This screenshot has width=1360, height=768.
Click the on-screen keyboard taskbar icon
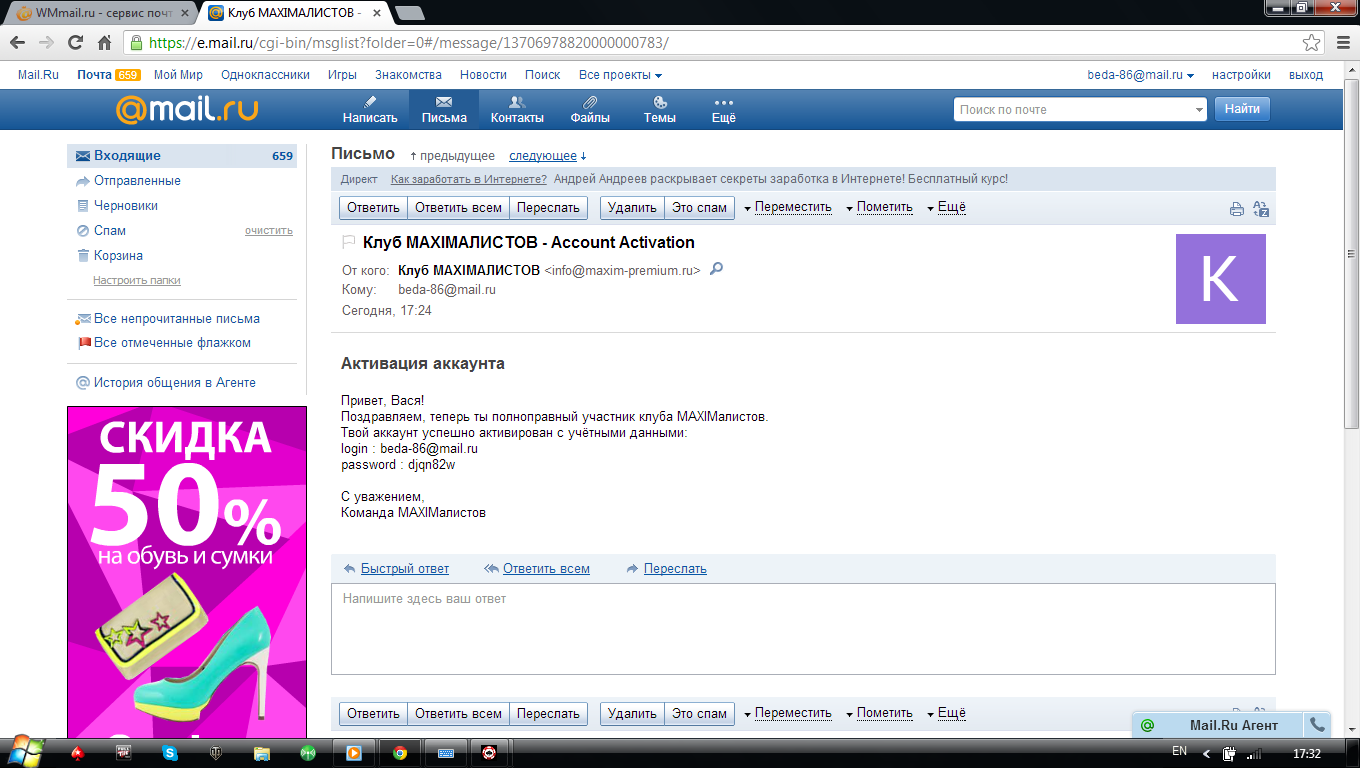446,753
